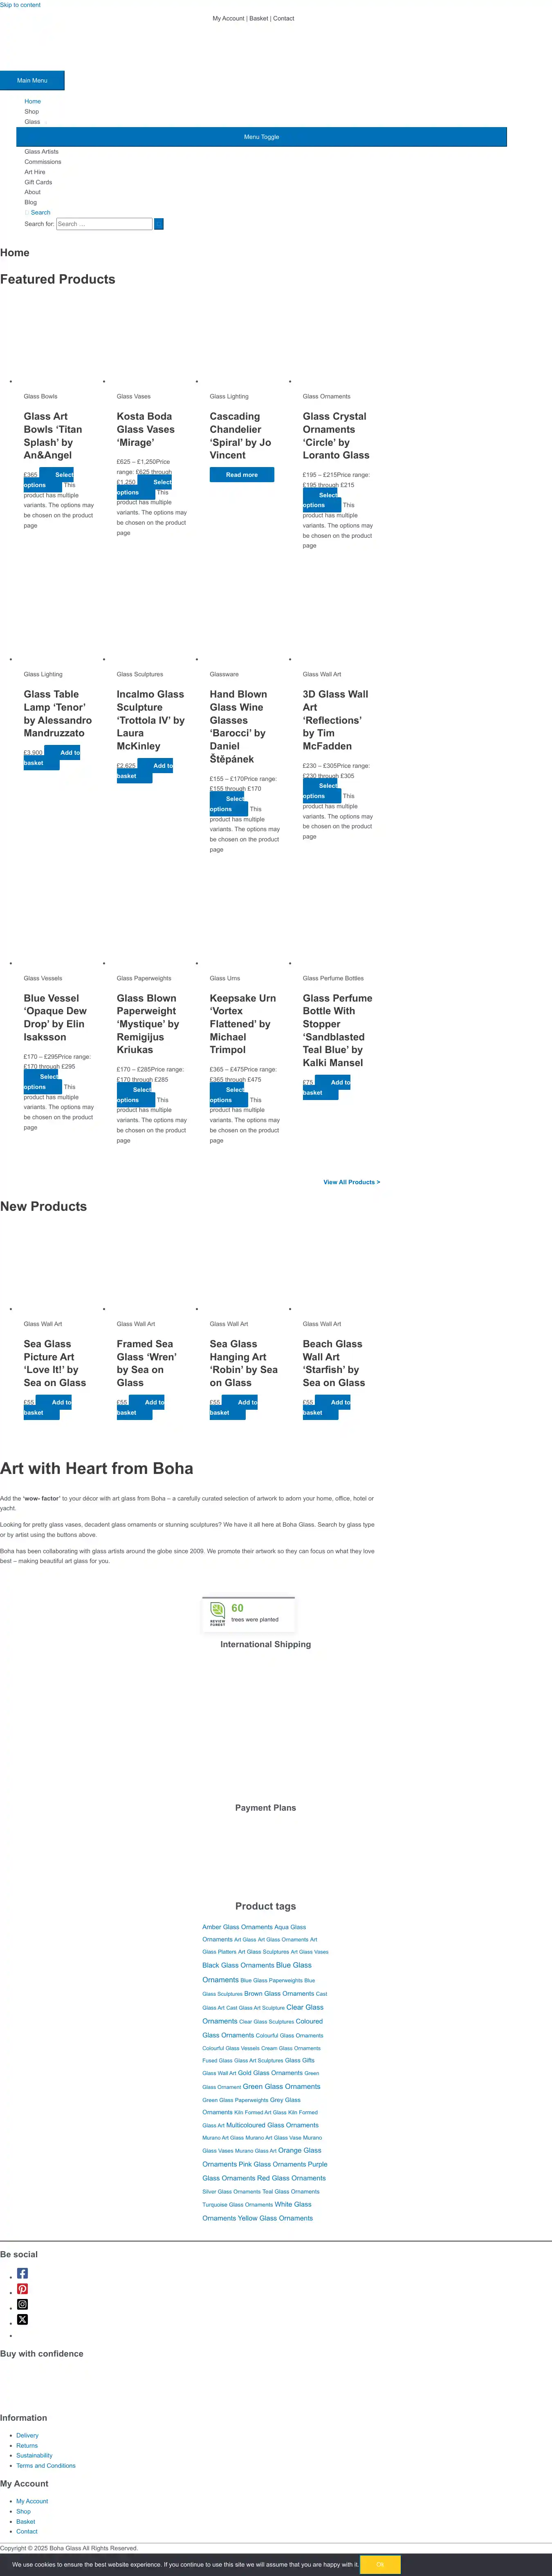The image size is (552, 2576).
Task: Open the Instagram social icon
Action: click(x=22, y=2303)
